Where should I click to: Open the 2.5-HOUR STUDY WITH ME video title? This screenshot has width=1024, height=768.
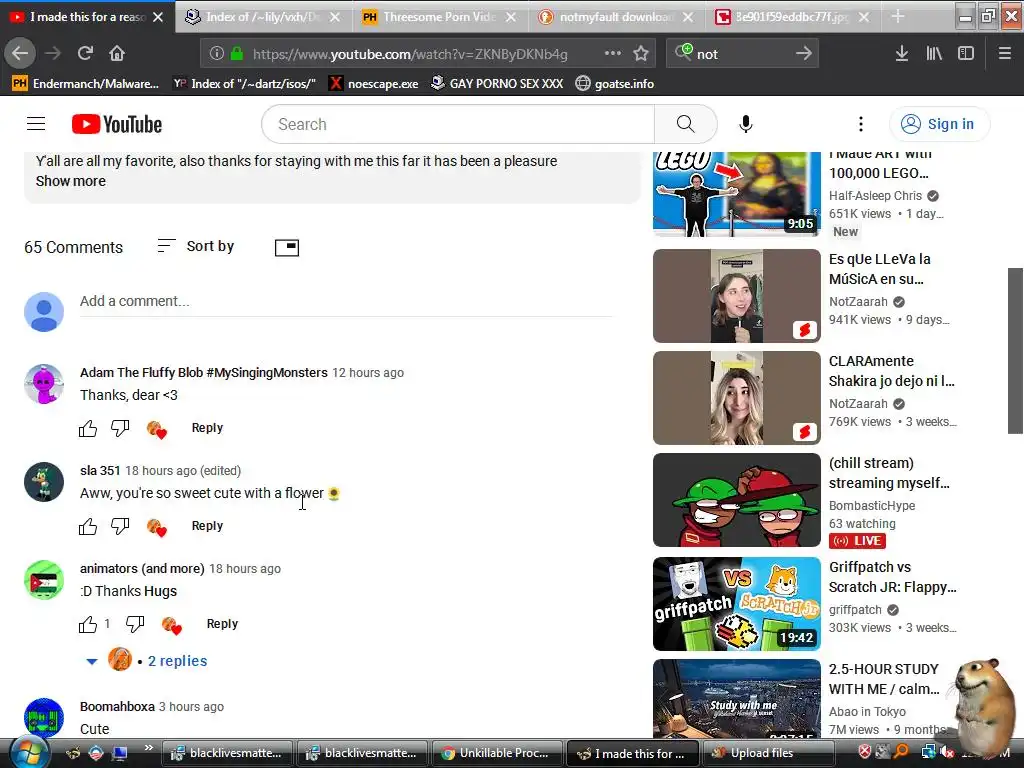coord(884,679)
